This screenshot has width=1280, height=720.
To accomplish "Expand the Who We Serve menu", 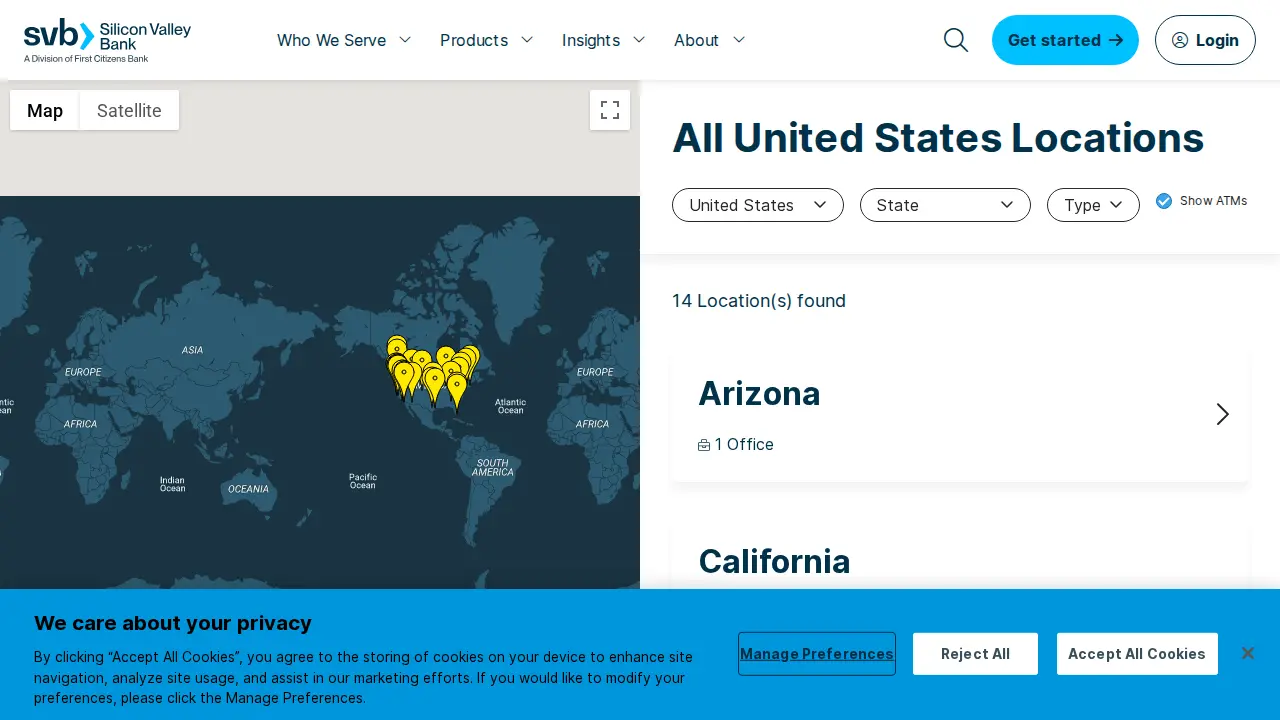I will 344,40.
